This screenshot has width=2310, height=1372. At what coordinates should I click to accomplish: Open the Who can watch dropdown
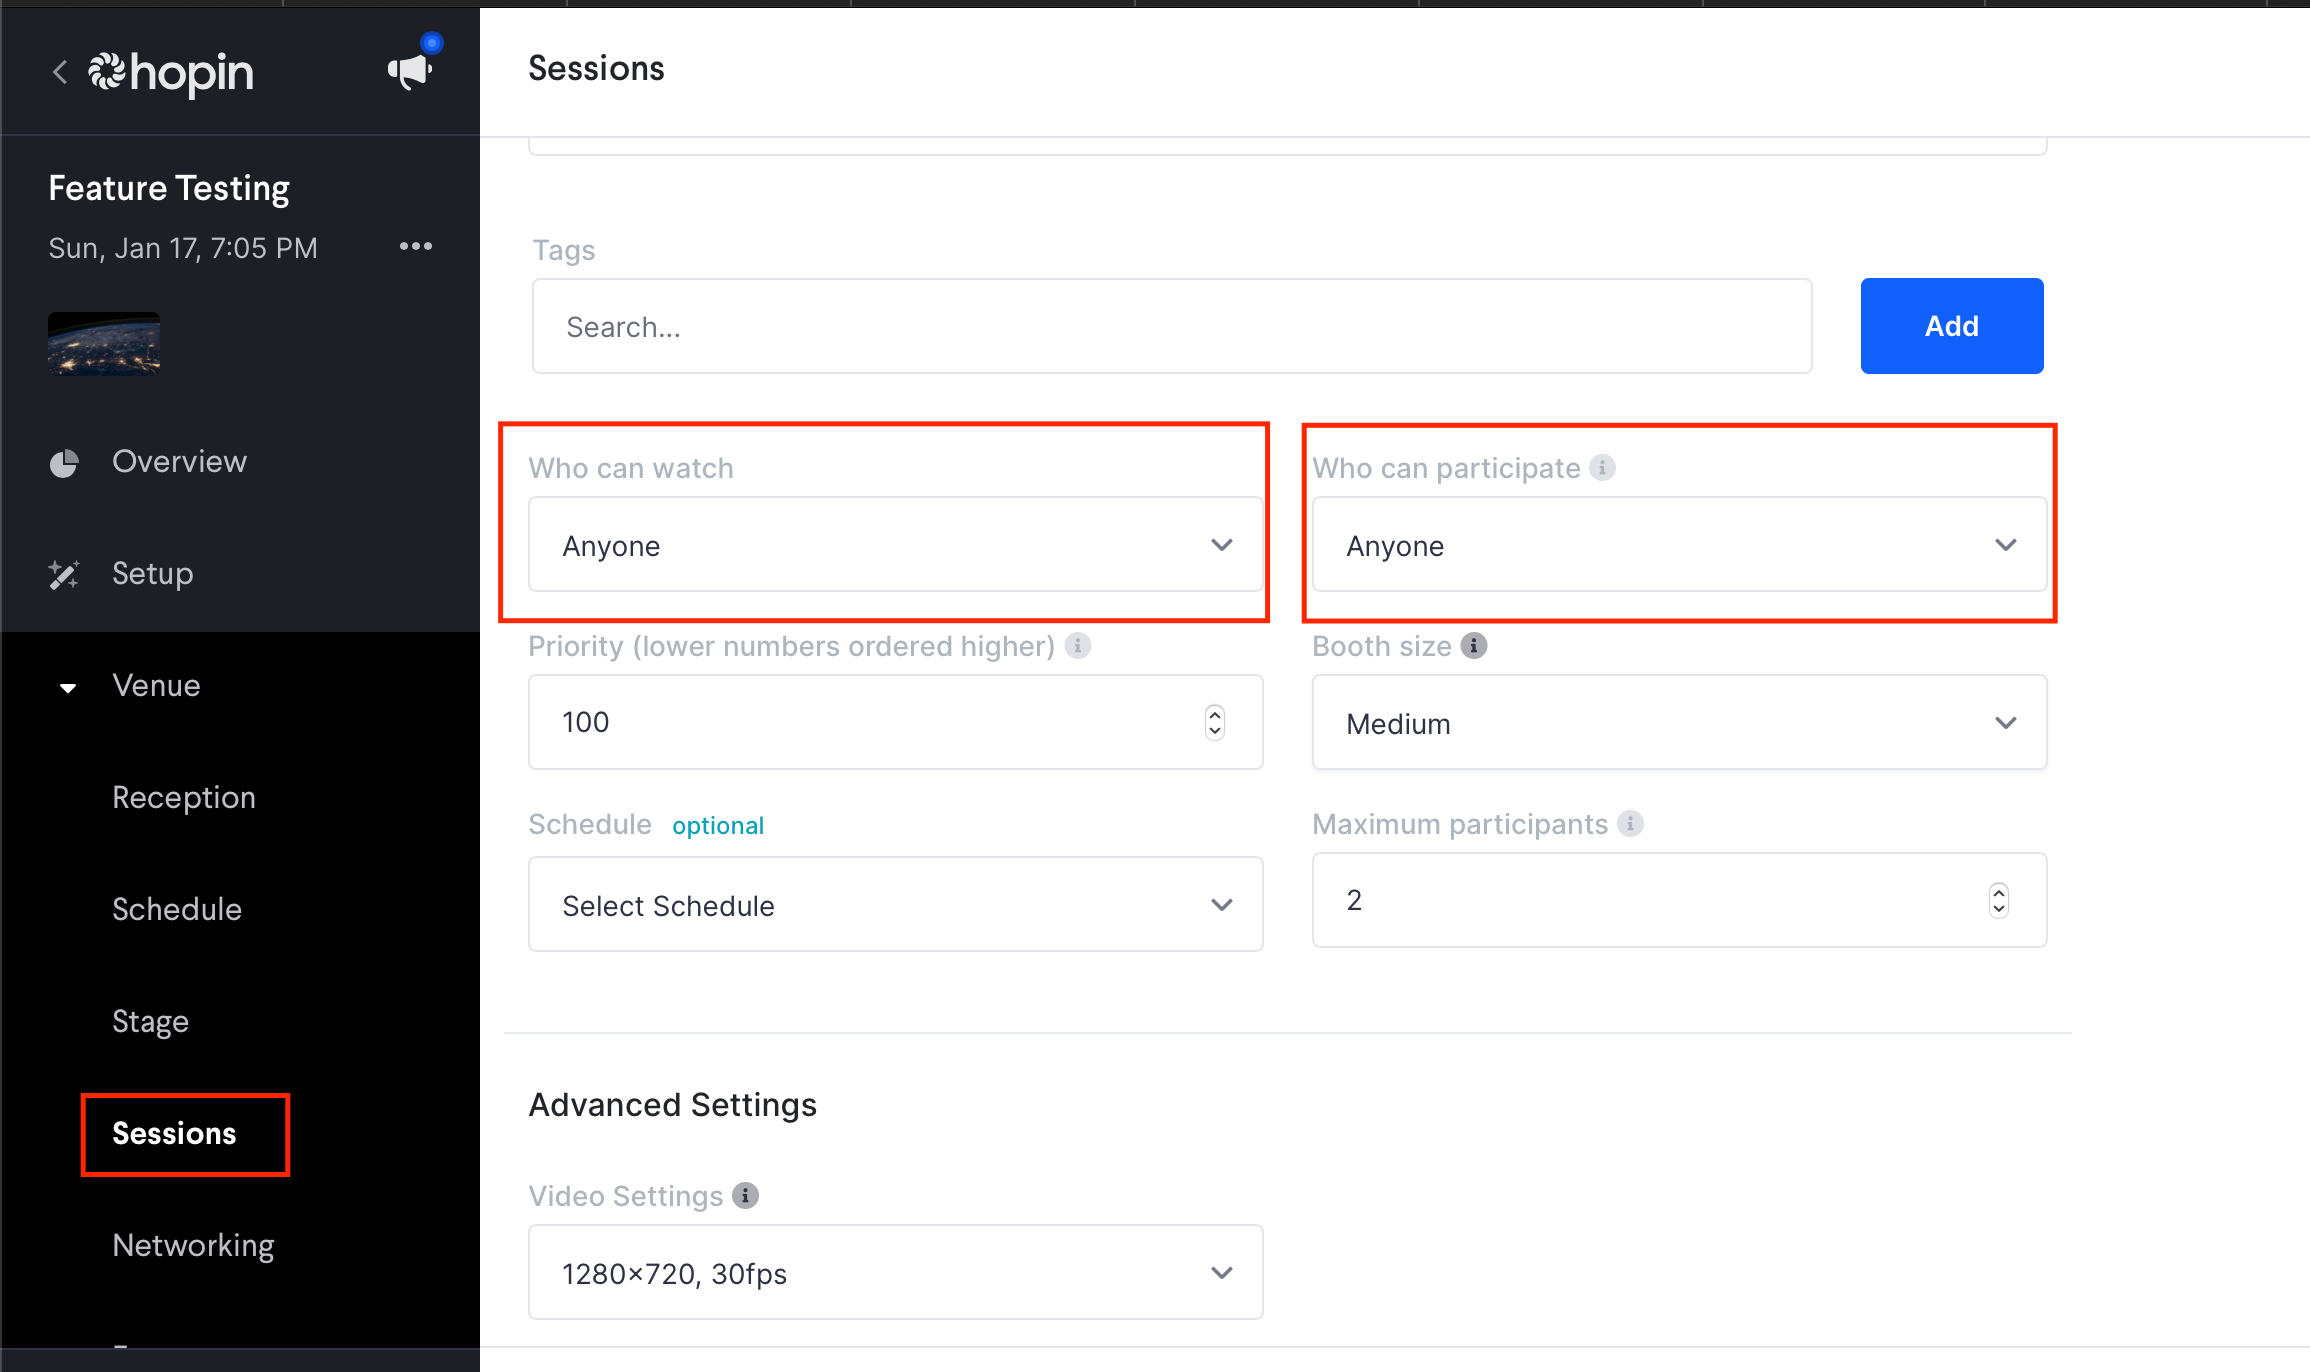(896, 545)
